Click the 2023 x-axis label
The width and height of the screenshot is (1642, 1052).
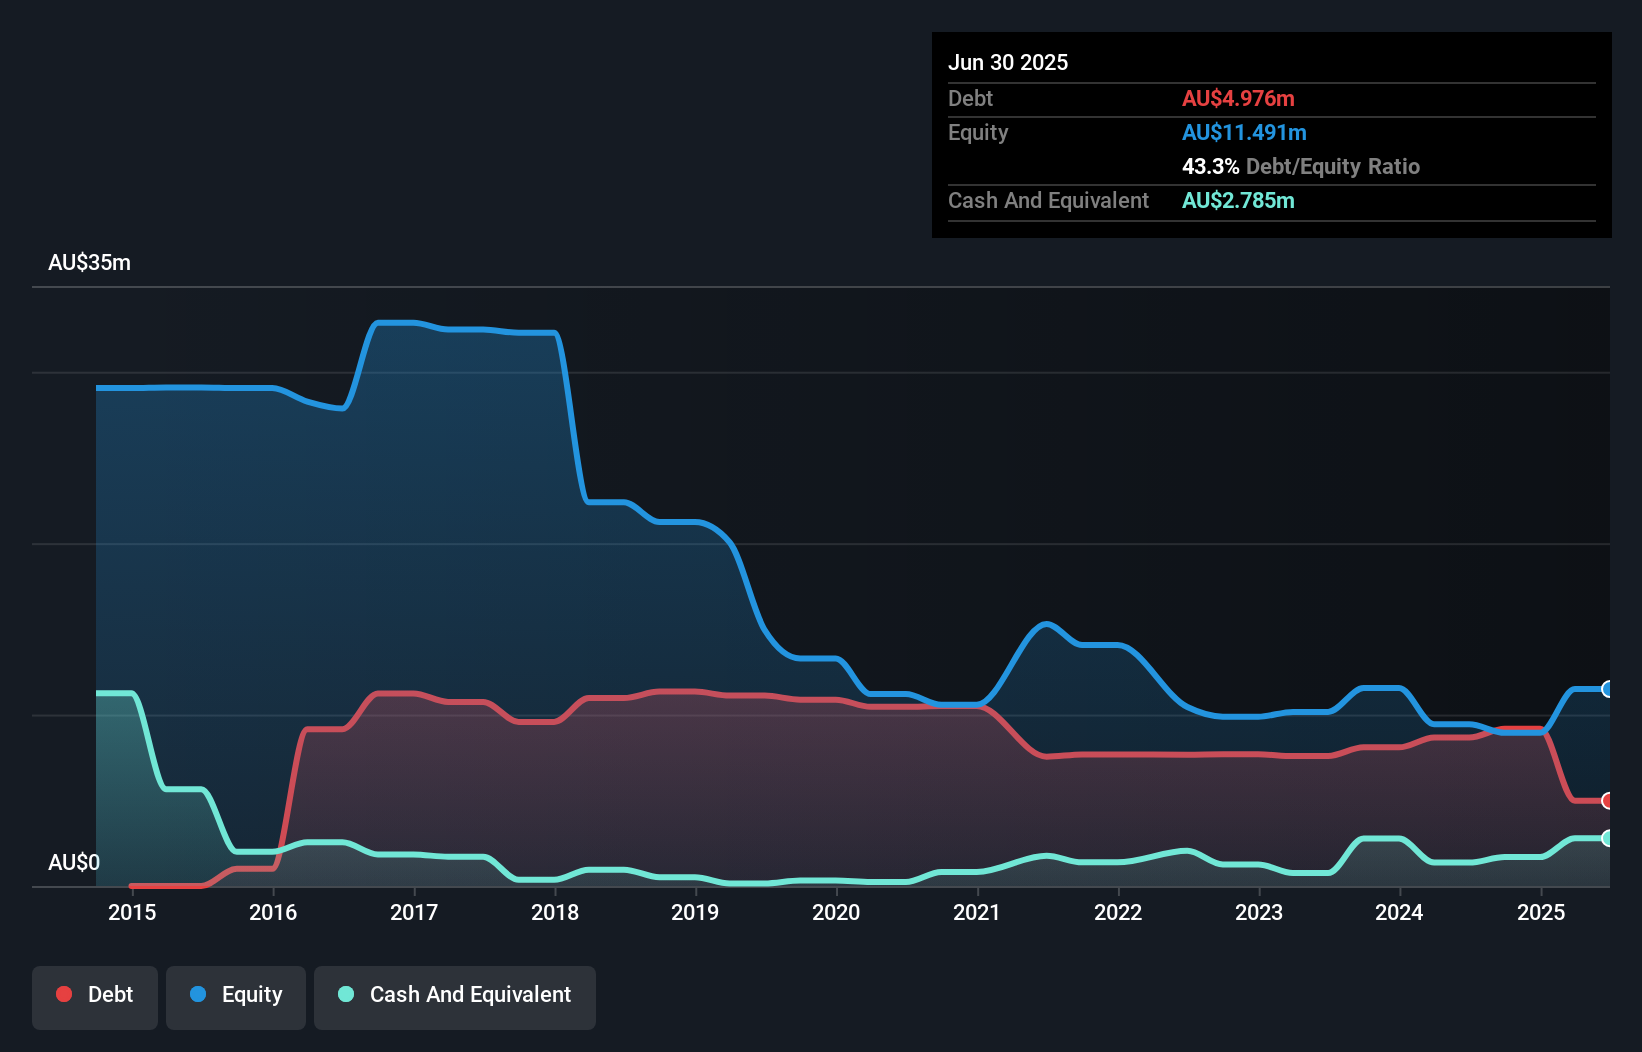(1259, 912)
